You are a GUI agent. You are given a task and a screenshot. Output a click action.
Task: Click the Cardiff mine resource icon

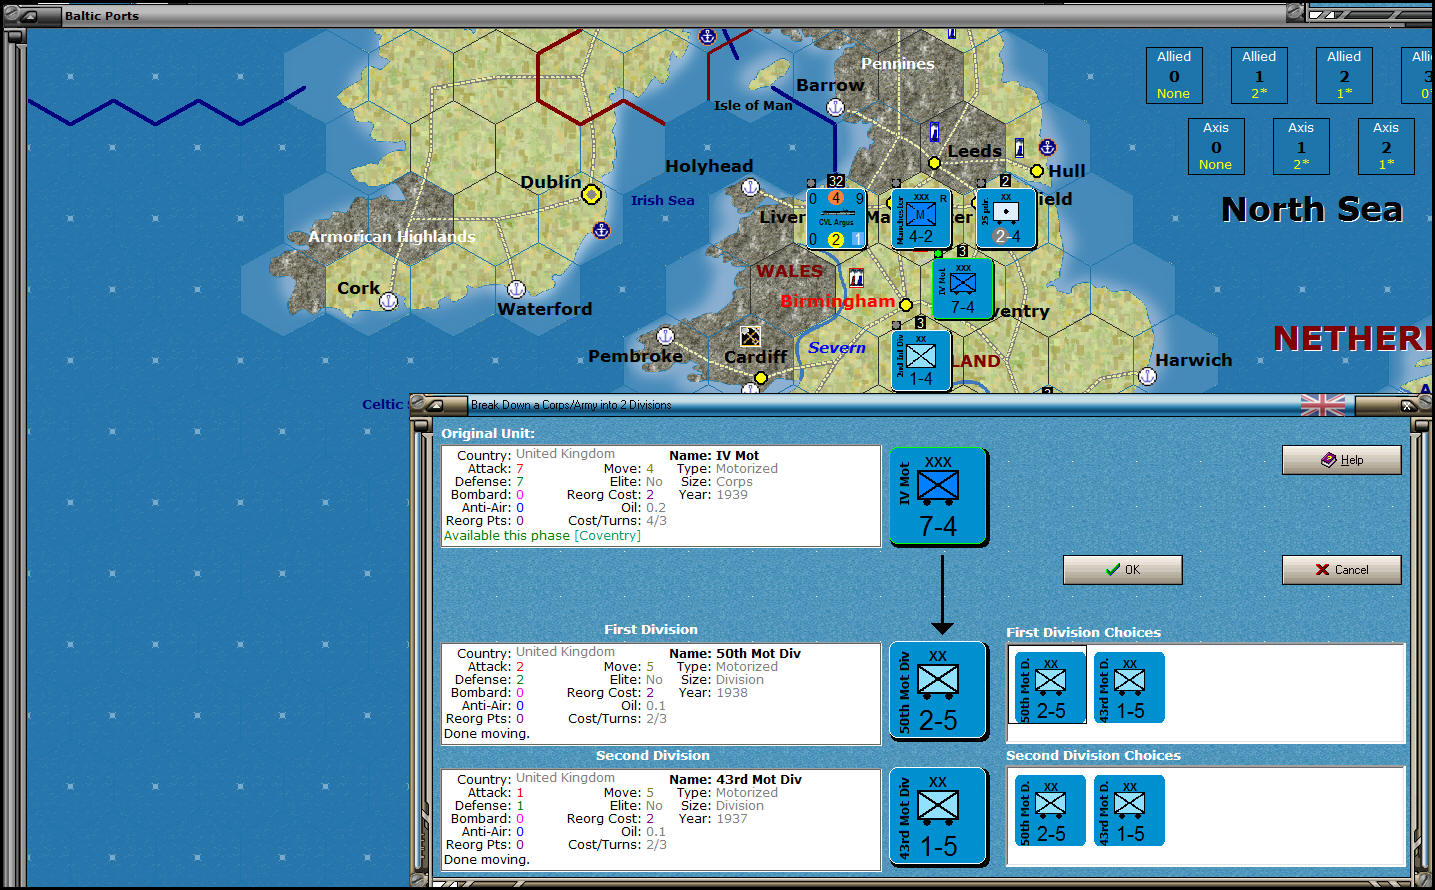[750, 336]
